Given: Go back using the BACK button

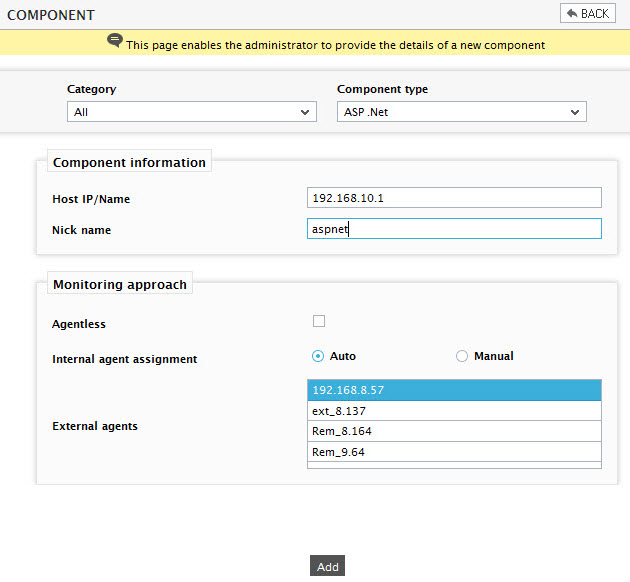Looking at the screenshot, I should pos(588,13).
